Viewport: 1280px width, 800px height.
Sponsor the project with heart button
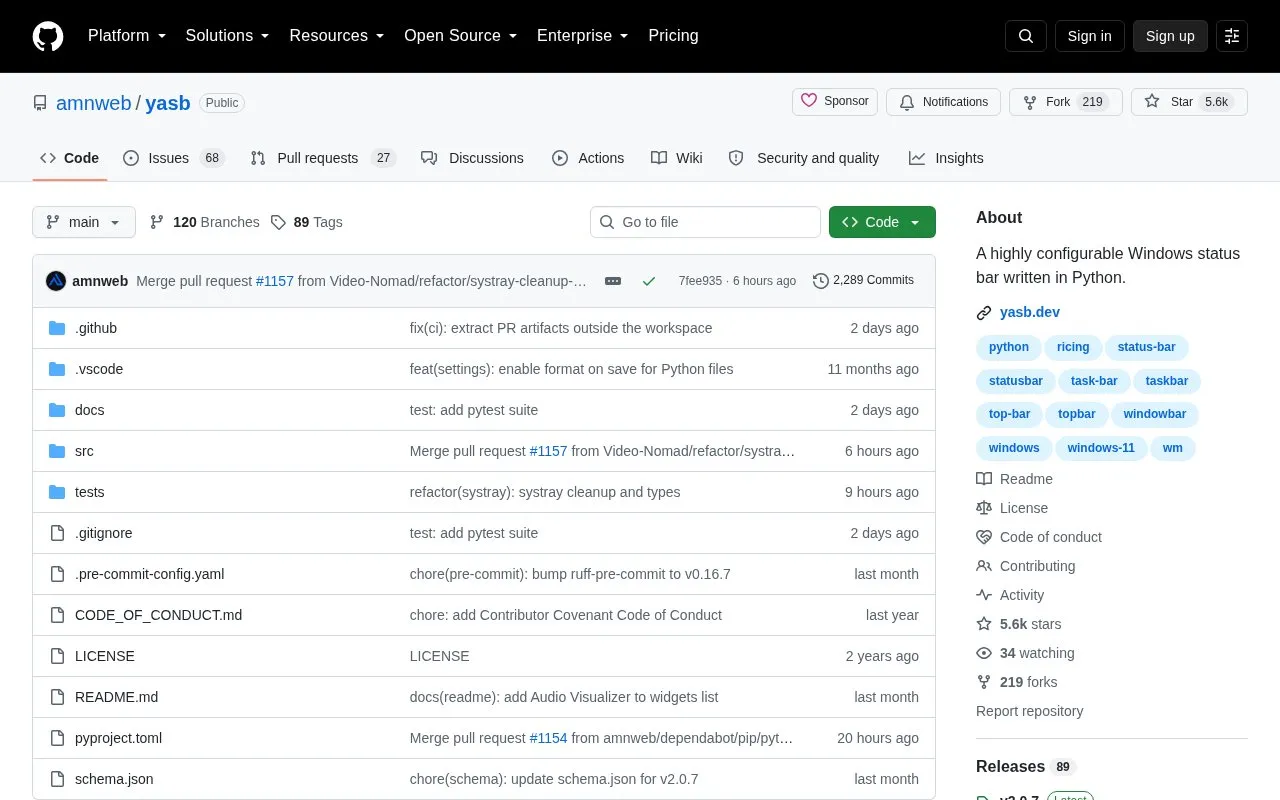835,102
